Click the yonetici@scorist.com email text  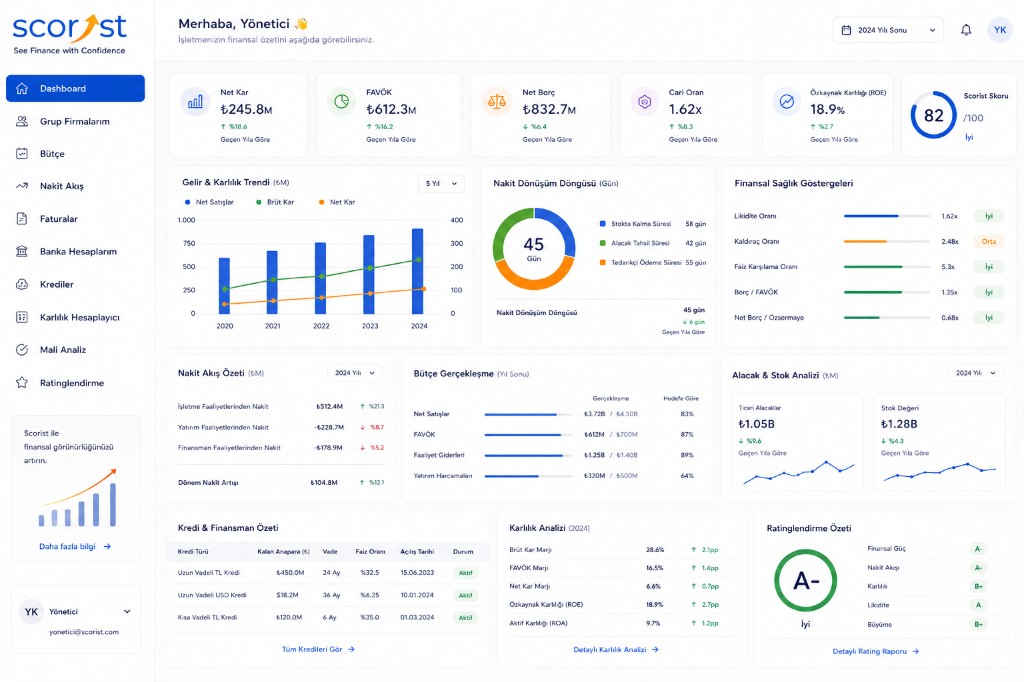click(84, 632)
